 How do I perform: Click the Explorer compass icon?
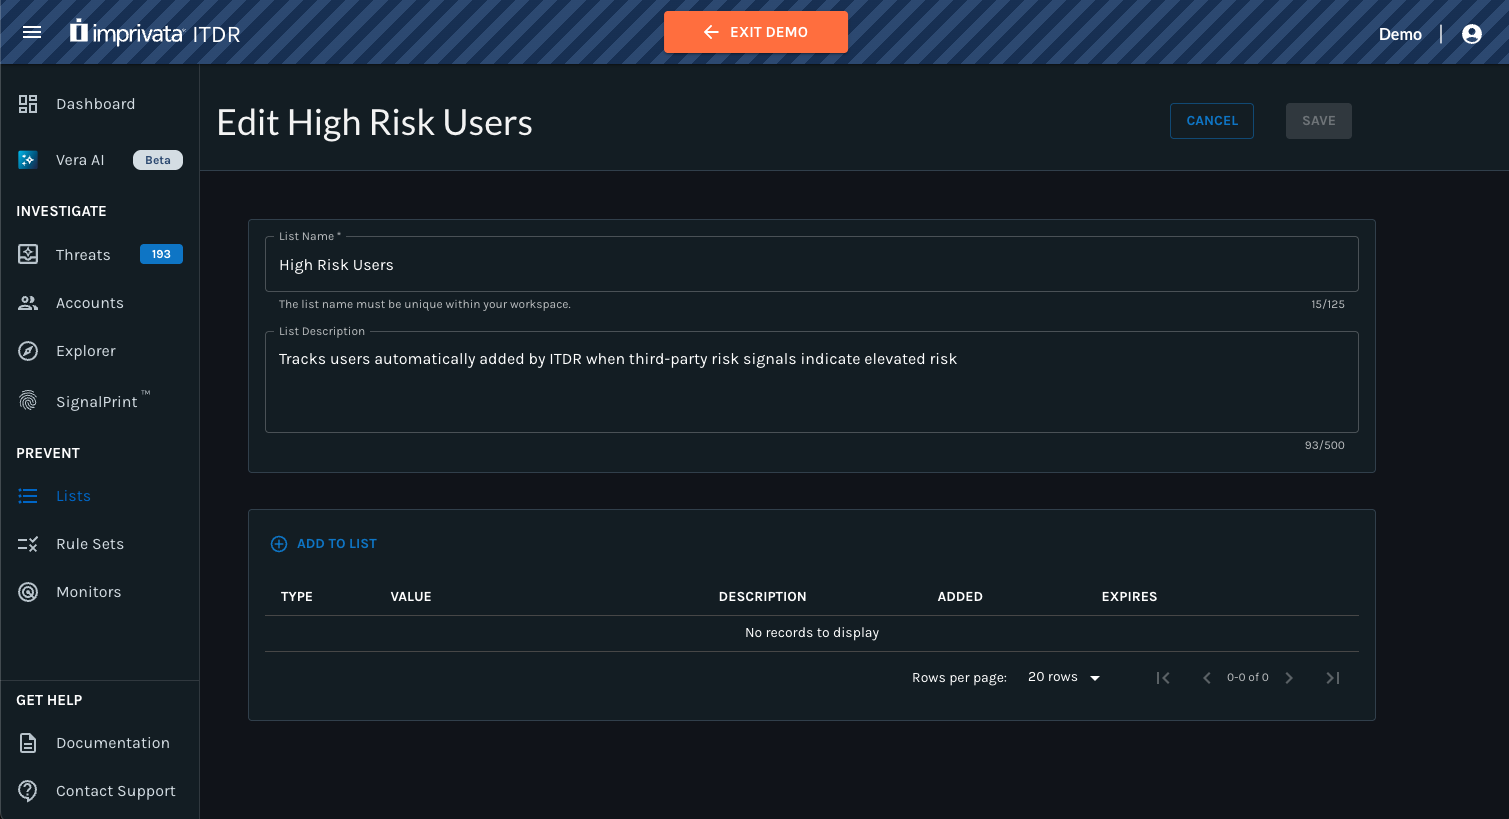(28, 351)
